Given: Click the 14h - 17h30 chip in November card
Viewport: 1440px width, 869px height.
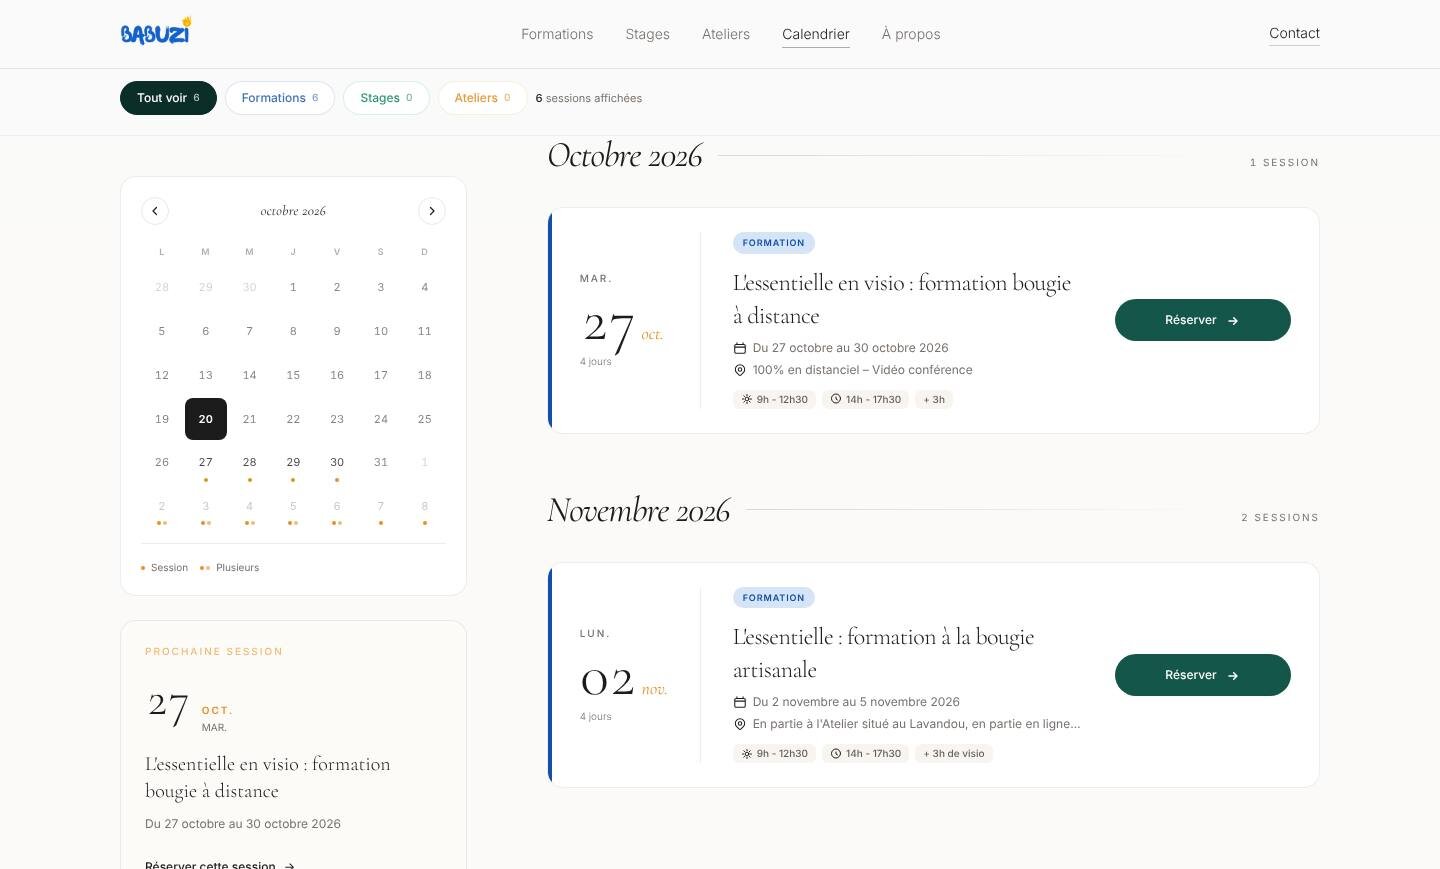Looking at the screenshot, I should (866, 754).
